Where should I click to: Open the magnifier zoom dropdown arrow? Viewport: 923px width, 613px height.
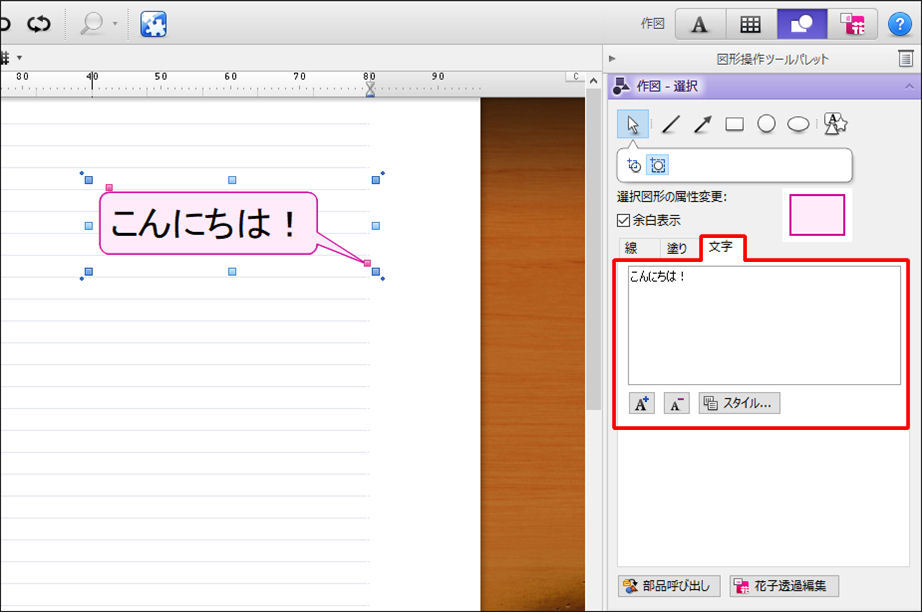tap(115, 24)
